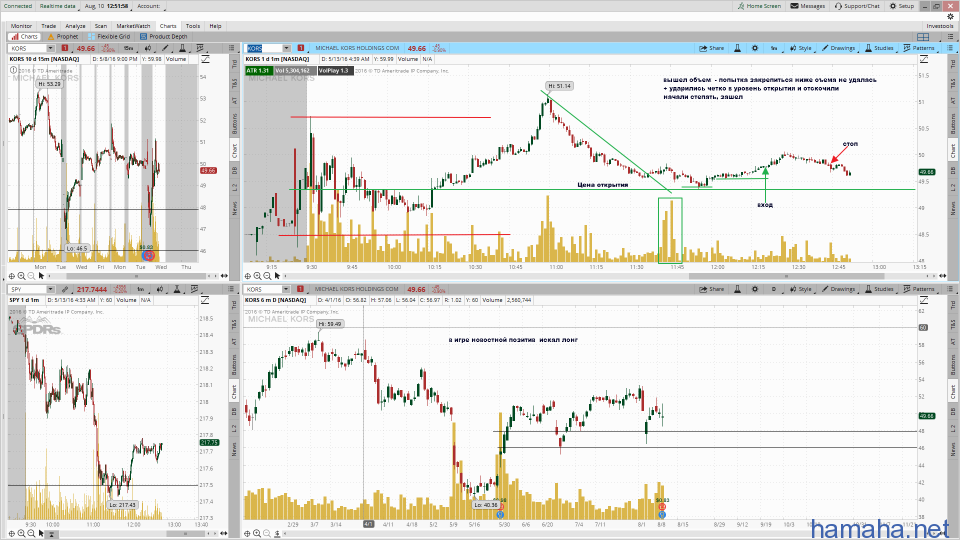960x540 pixels.
Task: Click the pan crosshair tool under top-left chart
Action: pos(12,276)
